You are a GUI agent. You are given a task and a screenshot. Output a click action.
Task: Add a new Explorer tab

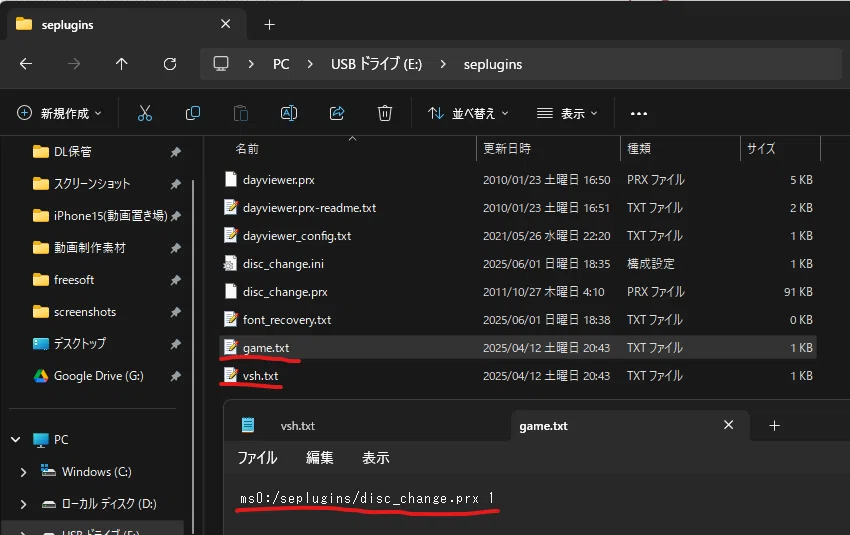pyautogui.click(x=269, y=24)
